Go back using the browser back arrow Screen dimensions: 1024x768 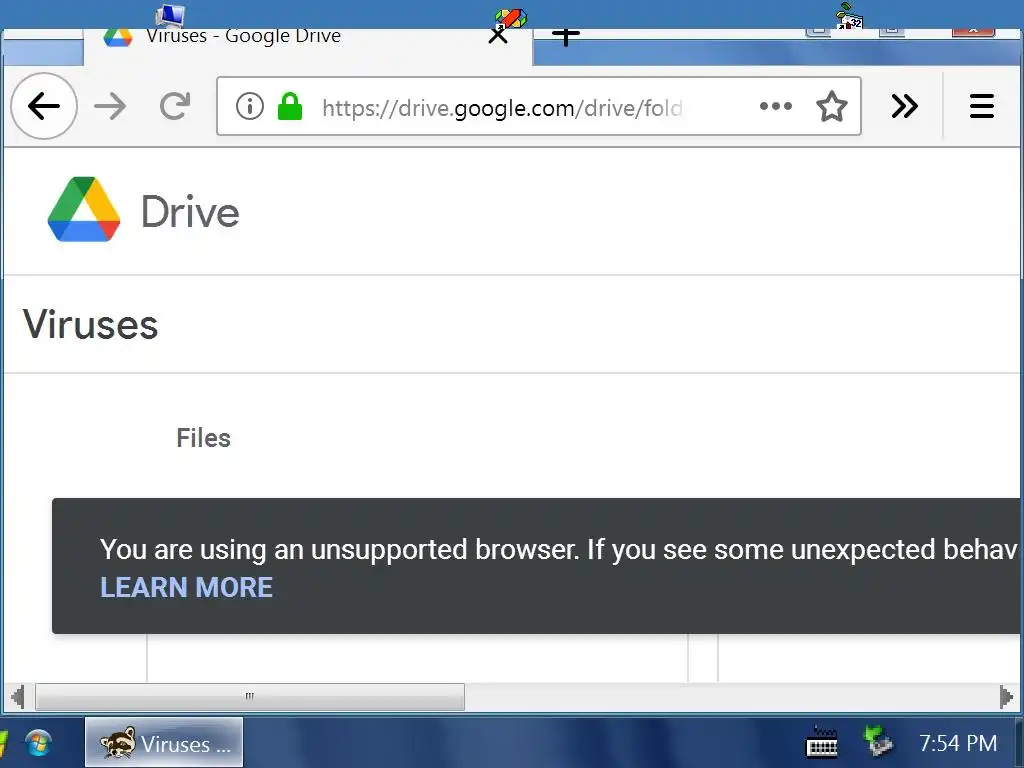44,106
